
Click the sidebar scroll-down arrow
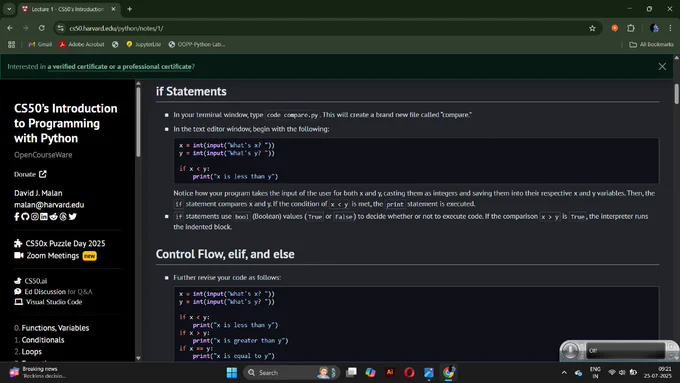pos(138,358)
